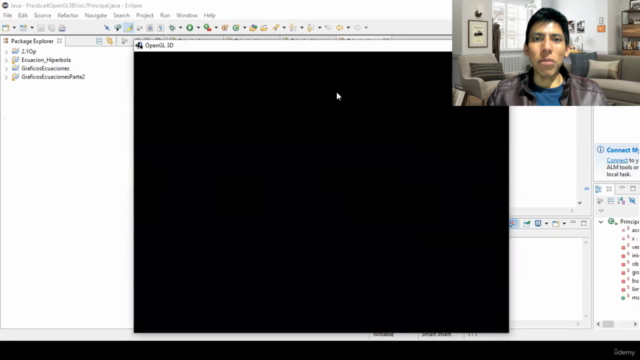Viewport: 640px width, 360px height.
Task: Click Outline horizontal scrollbar thumb
Action: (x=608, y=324)
